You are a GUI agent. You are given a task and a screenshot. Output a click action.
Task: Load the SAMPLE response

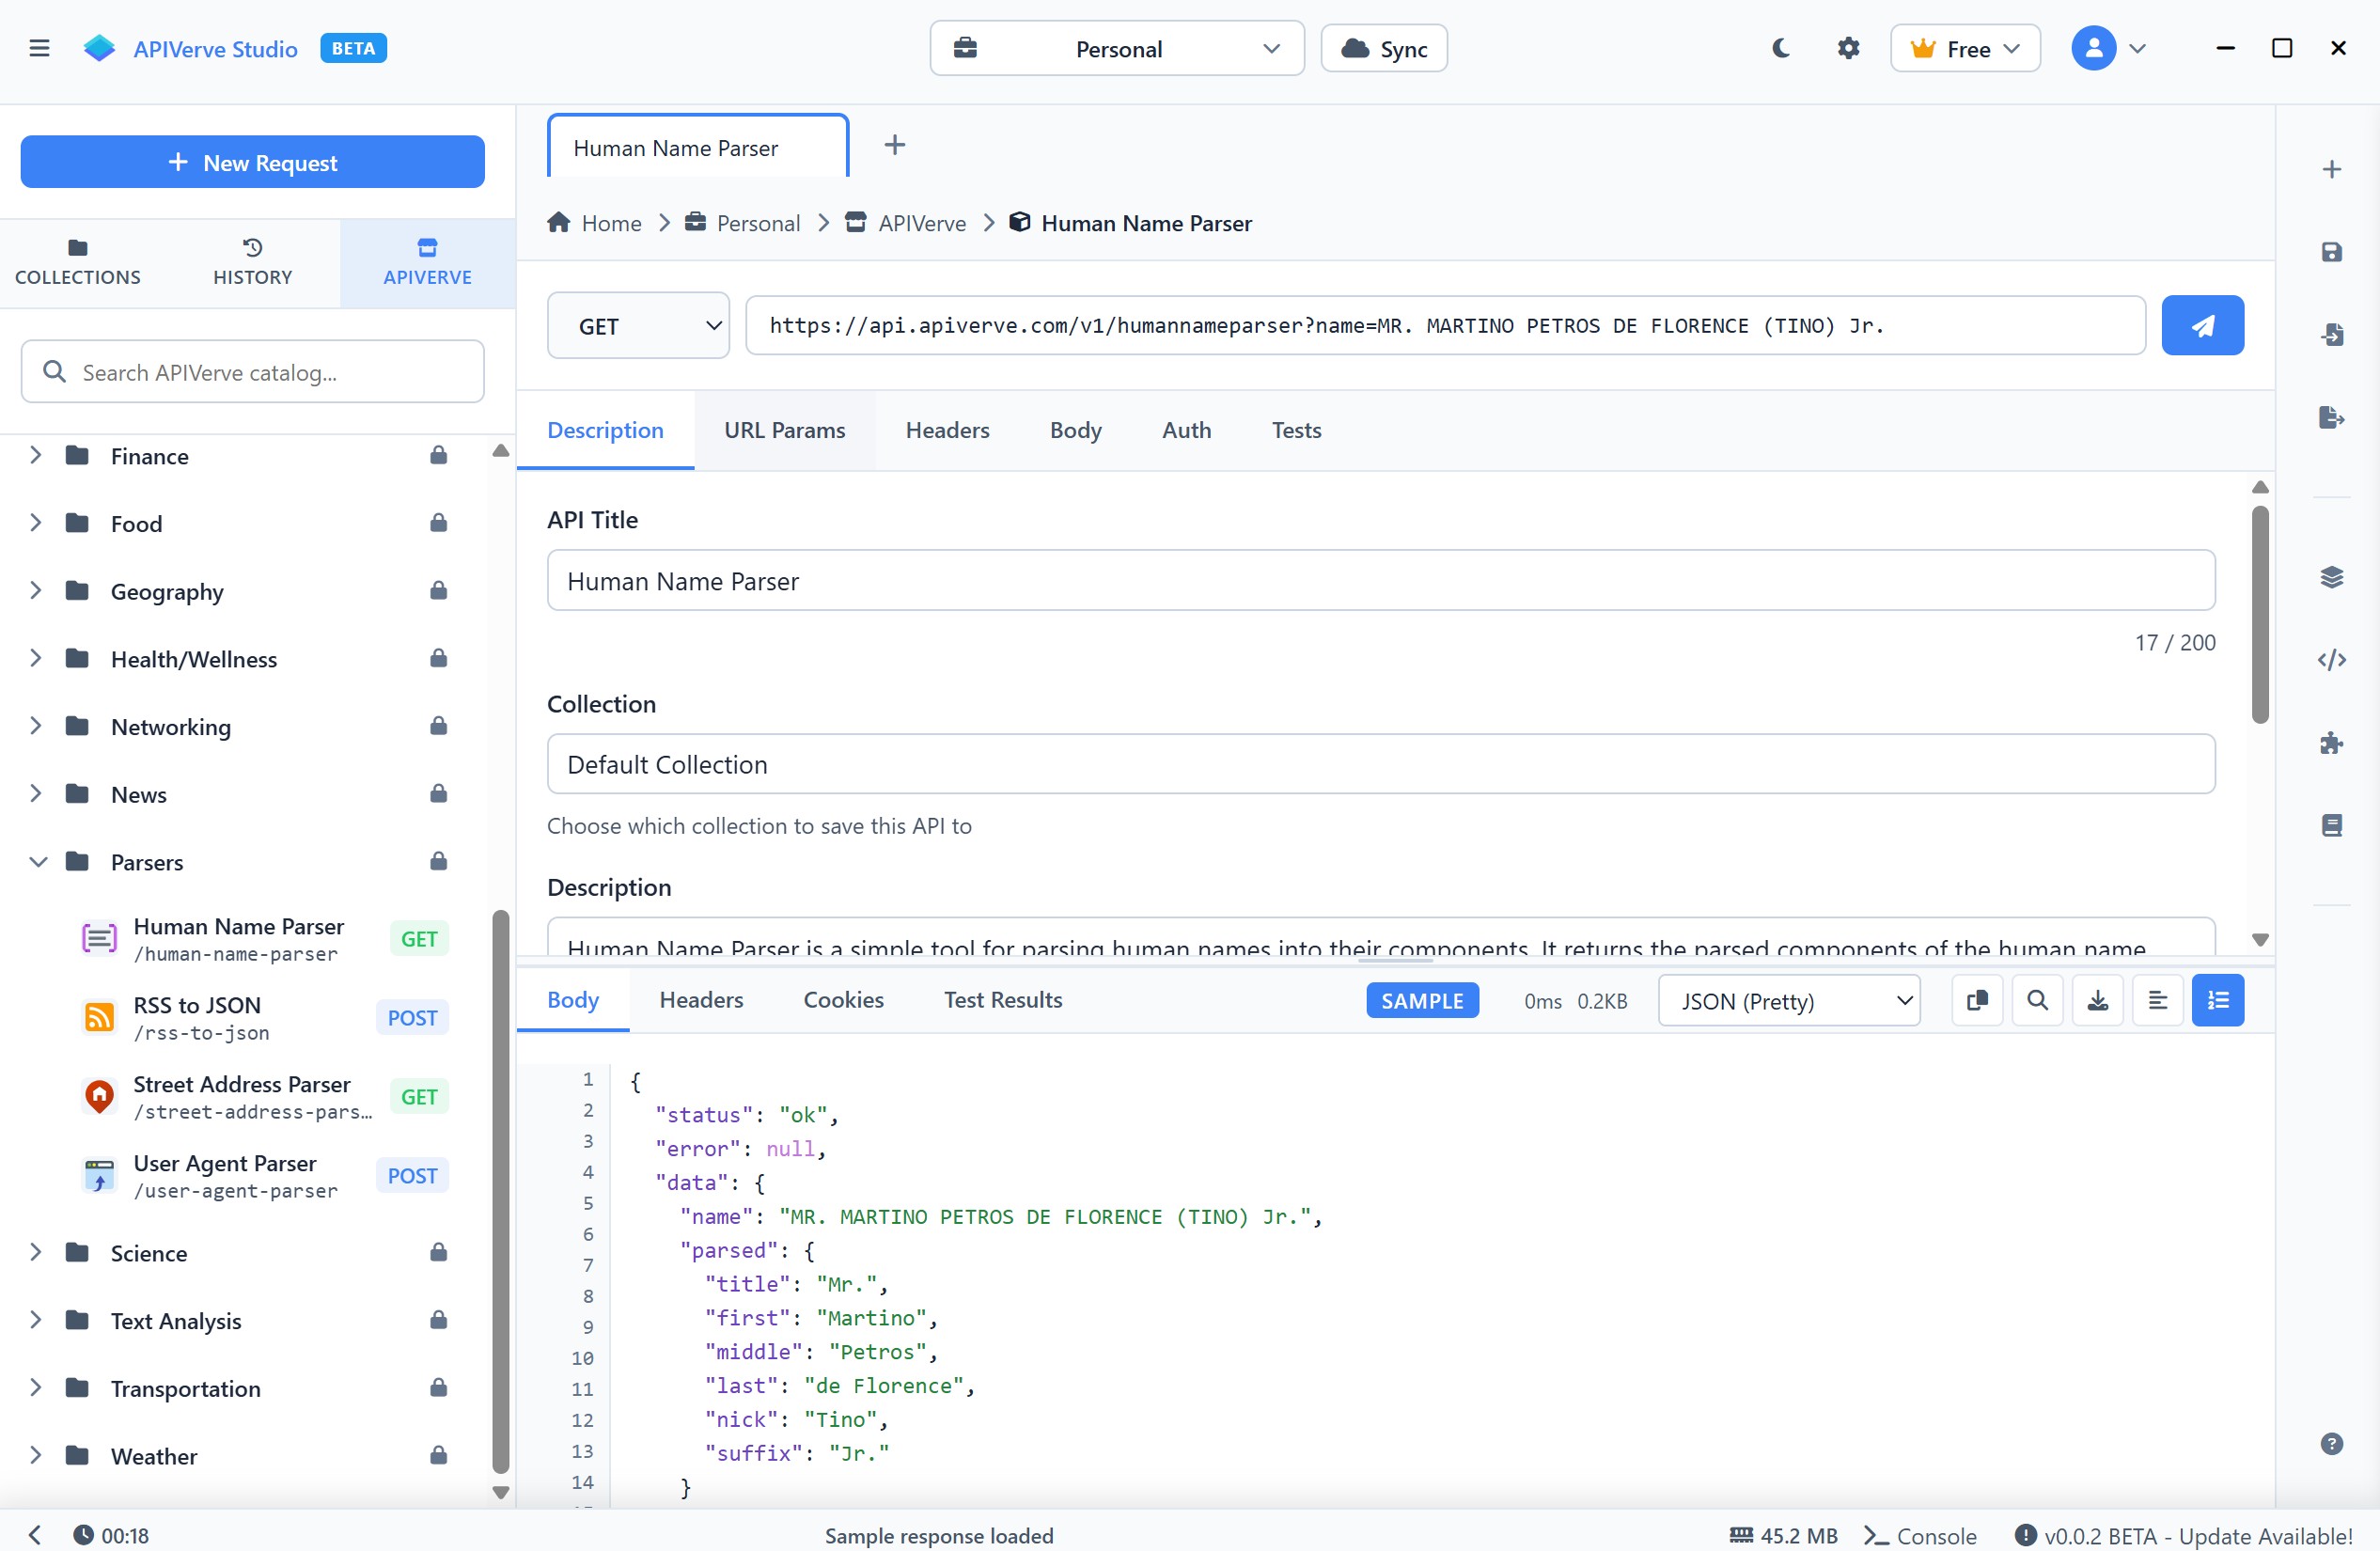click(1422, 1000)
